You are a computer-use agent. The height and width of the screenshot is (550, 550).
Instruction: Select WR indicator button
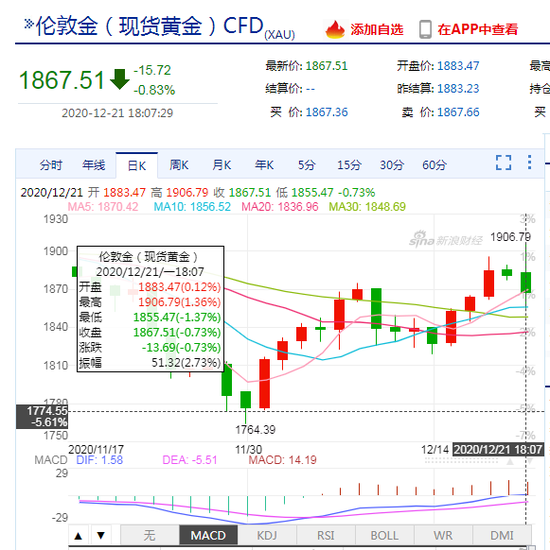pos(443,536)
